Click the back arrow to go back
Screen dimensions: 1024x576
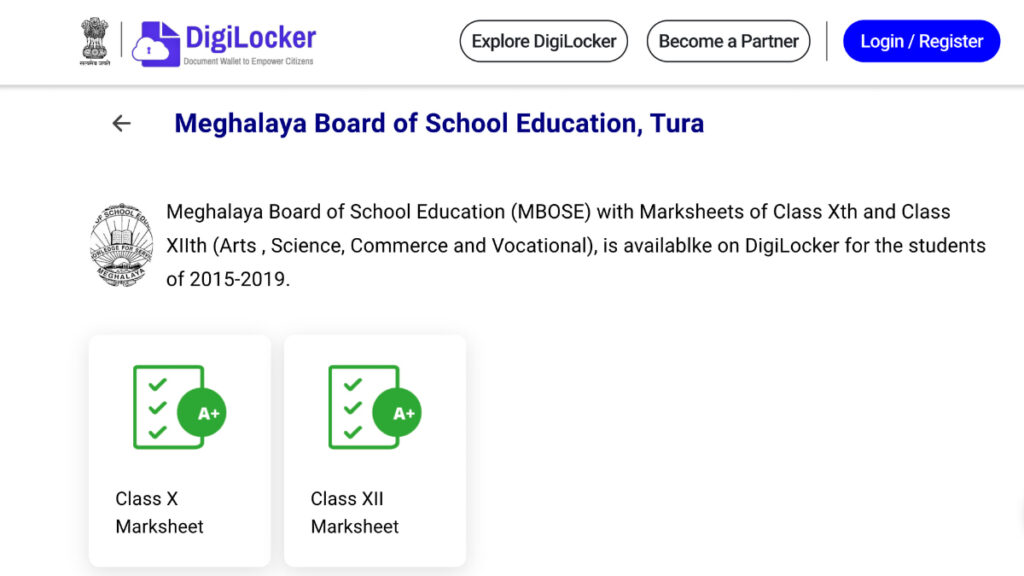pos(121,123)
